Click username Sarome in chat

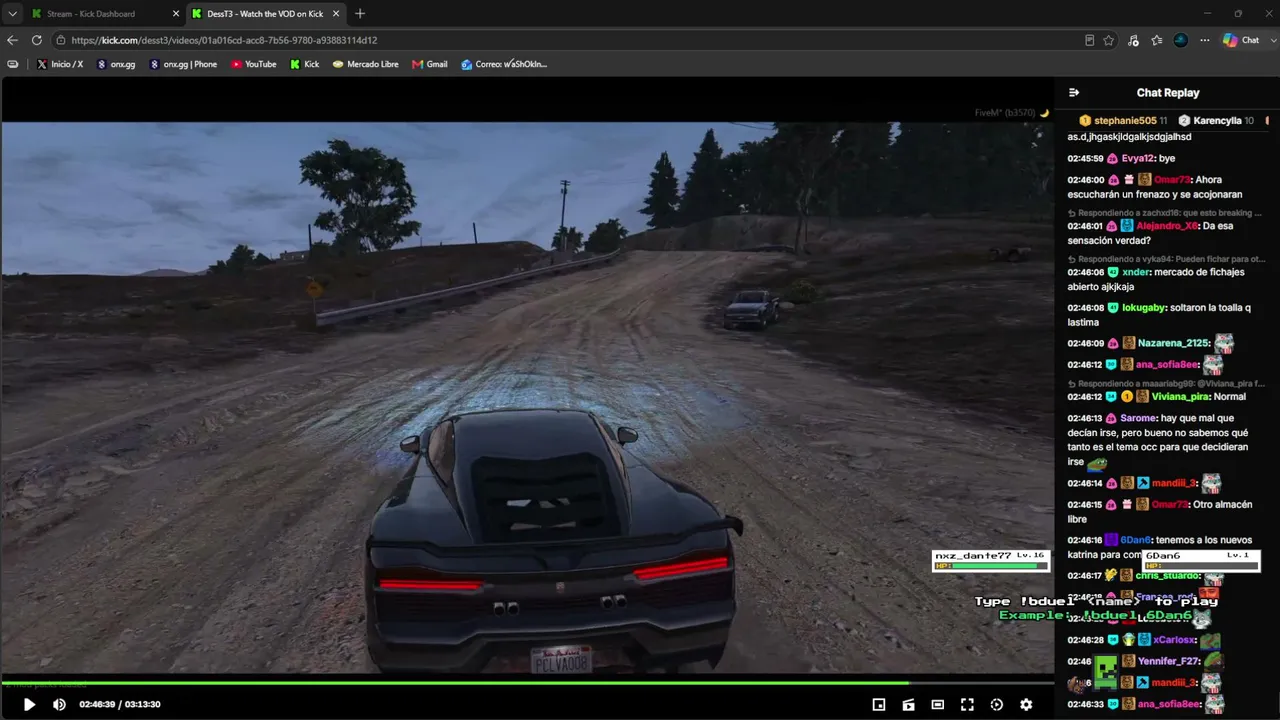[x=1138, y=418]
